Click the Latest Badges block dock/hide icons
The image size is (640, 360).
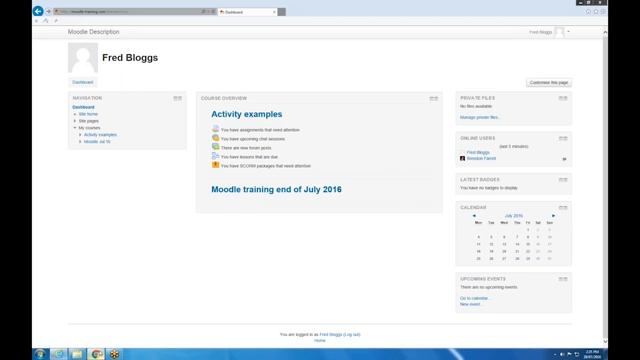(x=563, y=180)
